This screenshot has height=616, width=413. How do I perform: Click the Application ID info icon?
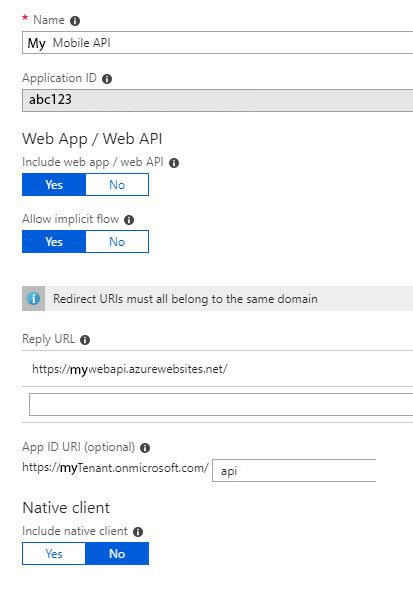[x=107, y=79]
